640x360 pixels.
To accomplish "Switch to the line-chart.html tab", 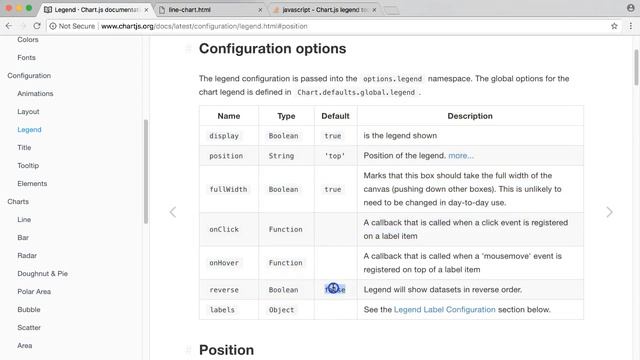I will [210, 10].
